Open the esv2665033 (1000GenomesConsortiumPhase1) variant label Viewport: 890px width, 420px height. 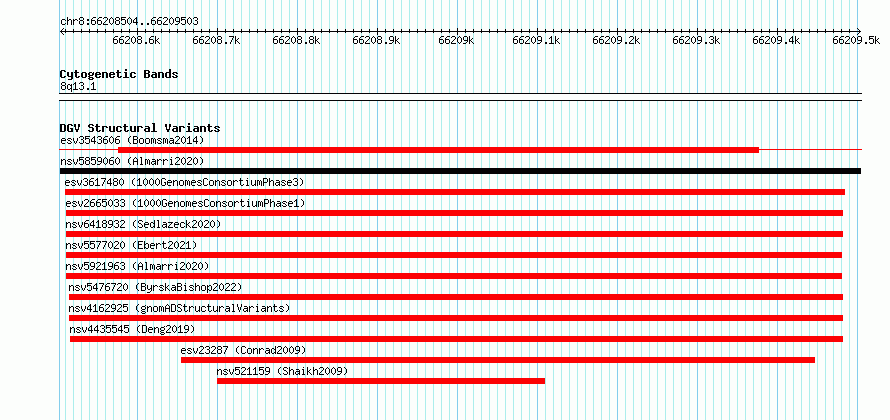pos(185,203)
